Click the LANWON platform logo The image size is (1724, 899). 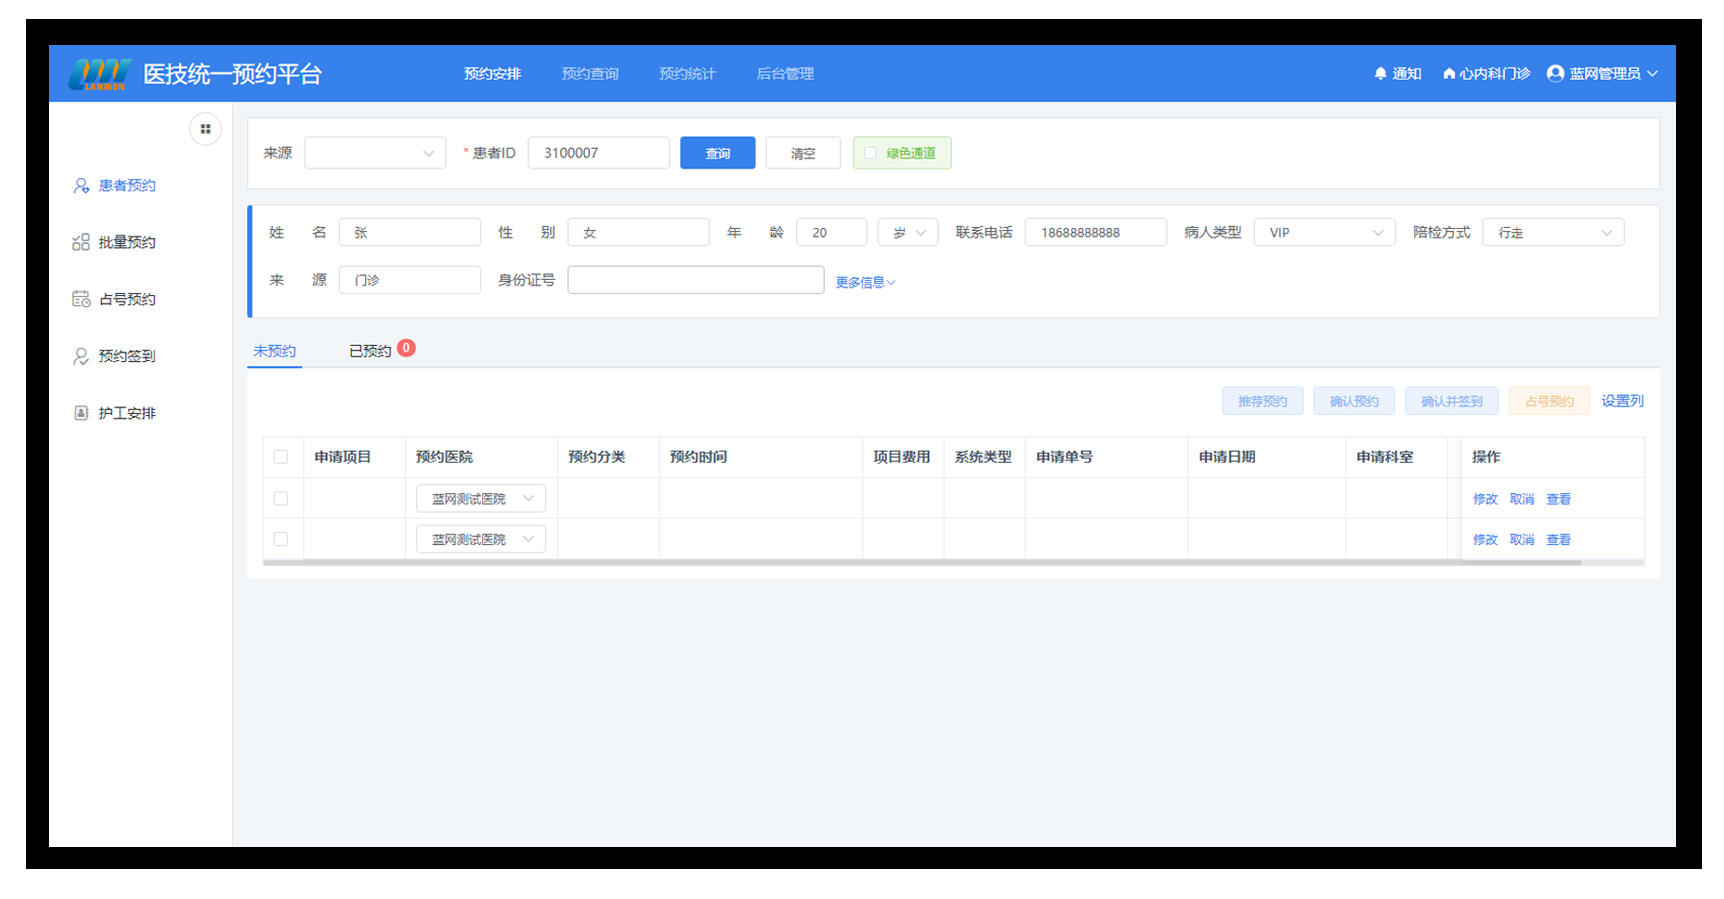(x=99, y=74)
